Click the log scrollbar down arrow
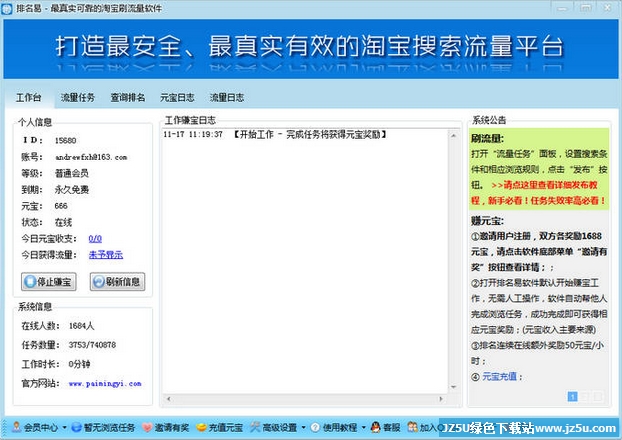The width and height of the screenshot is (622, 440). click(x=453, y=387)
